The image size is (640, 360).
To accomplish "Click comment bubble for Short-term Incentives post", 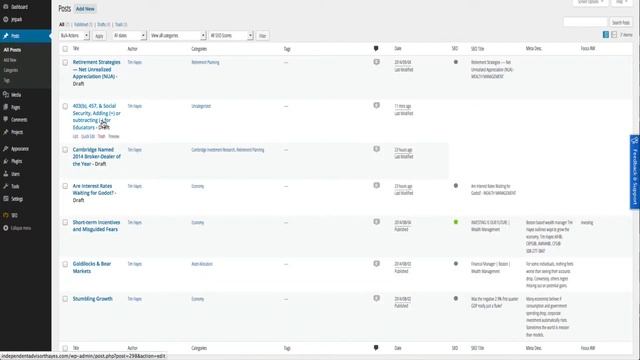I will (x=376, y=222).
